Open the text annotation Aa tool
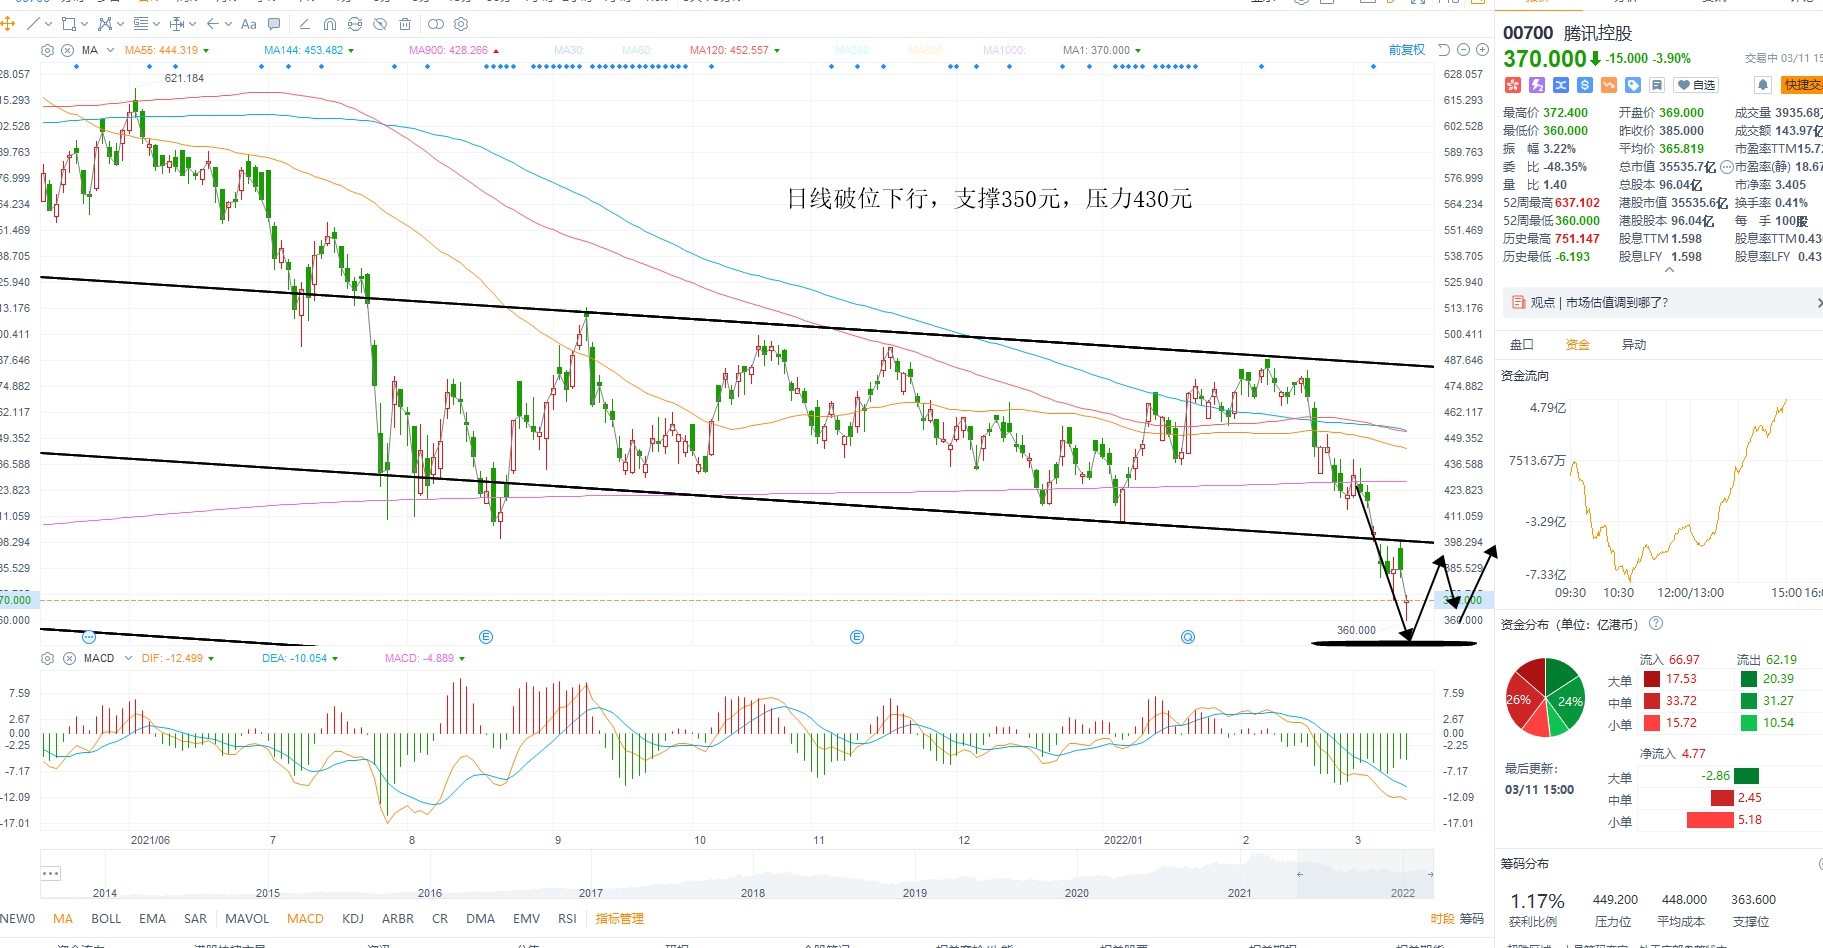Screen dimensions: 1823x948 click(248, 24)
